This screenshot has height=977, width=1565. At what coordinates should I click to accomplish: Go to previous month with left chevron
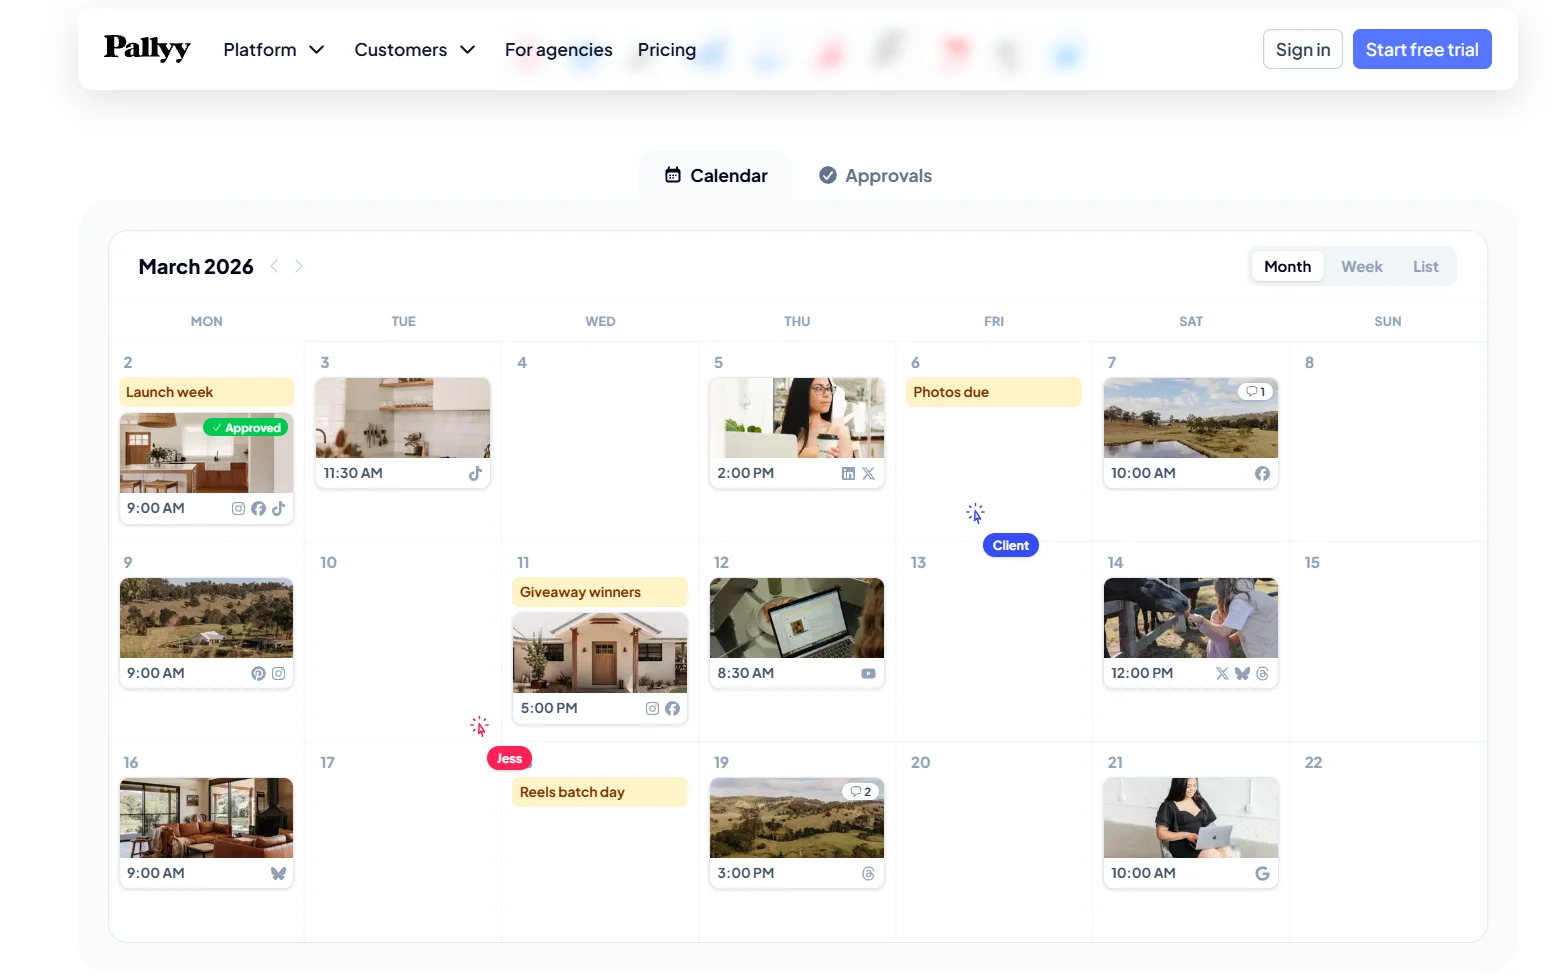click(274, 266)
